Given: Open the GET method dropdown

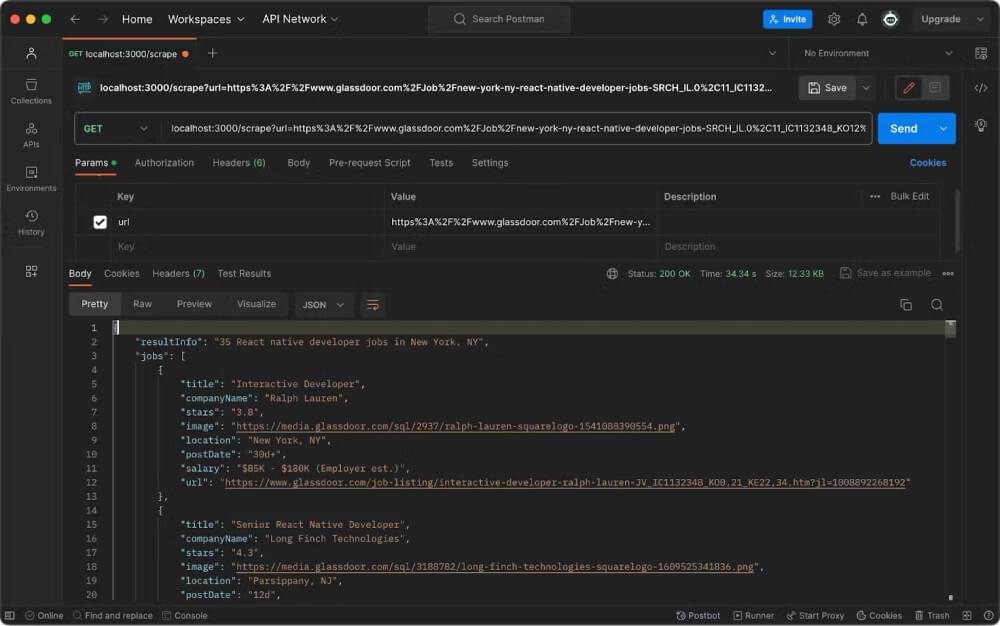Looking at the screenshot, I should [116, 128].
